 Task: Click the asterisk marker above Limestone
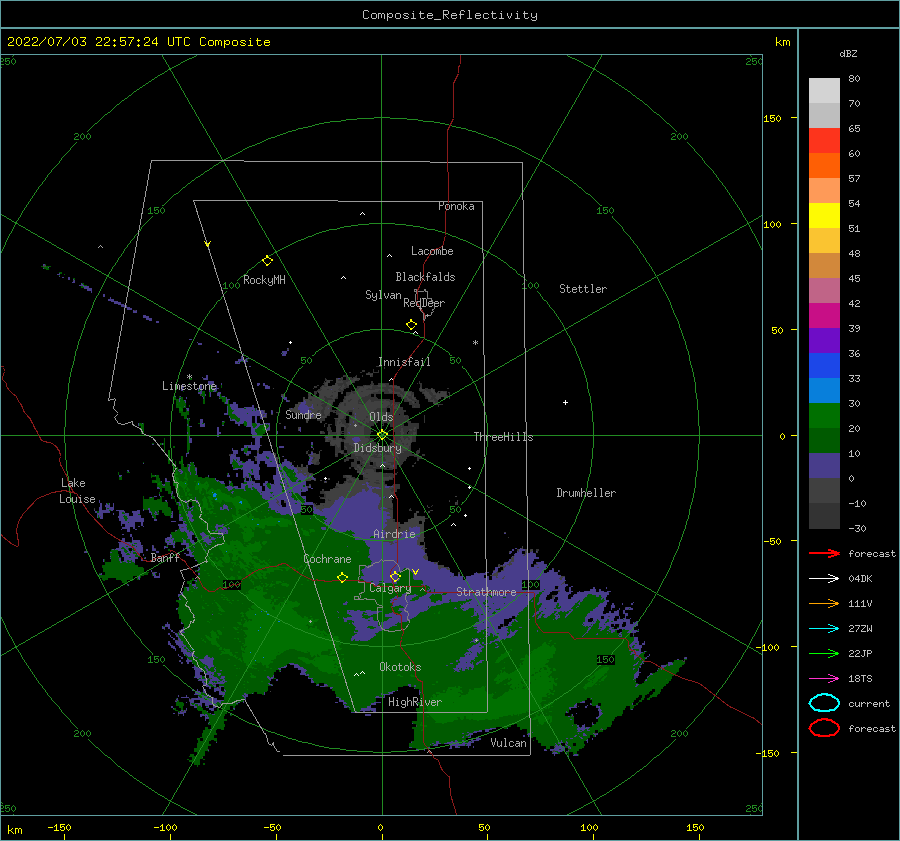point(189,377)
